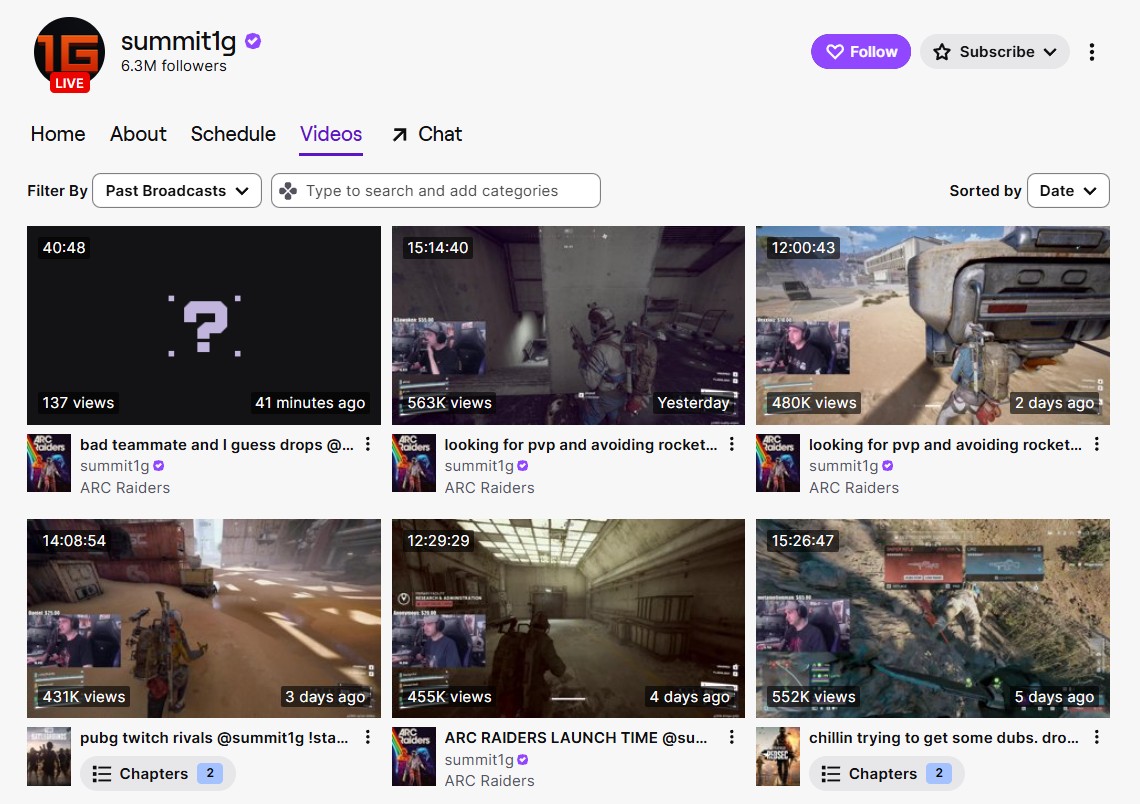Expand the Sorted by Date dropdown
1140x804 pixels.
pyautogui.click(x=1068, y=190)
